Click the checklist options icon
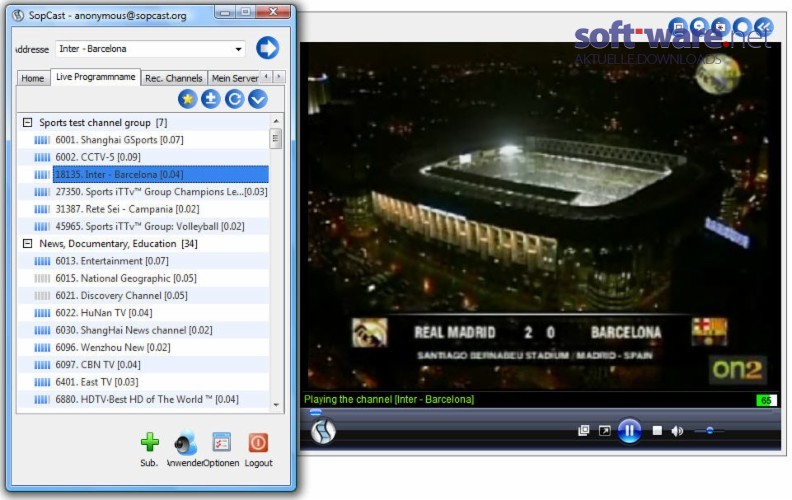 pyautogui.click(x=221, y=442)
